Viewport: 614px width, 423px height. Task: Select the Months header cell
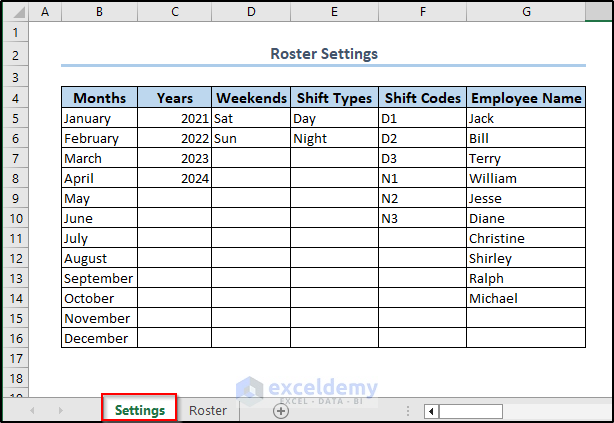coord(100,98)
